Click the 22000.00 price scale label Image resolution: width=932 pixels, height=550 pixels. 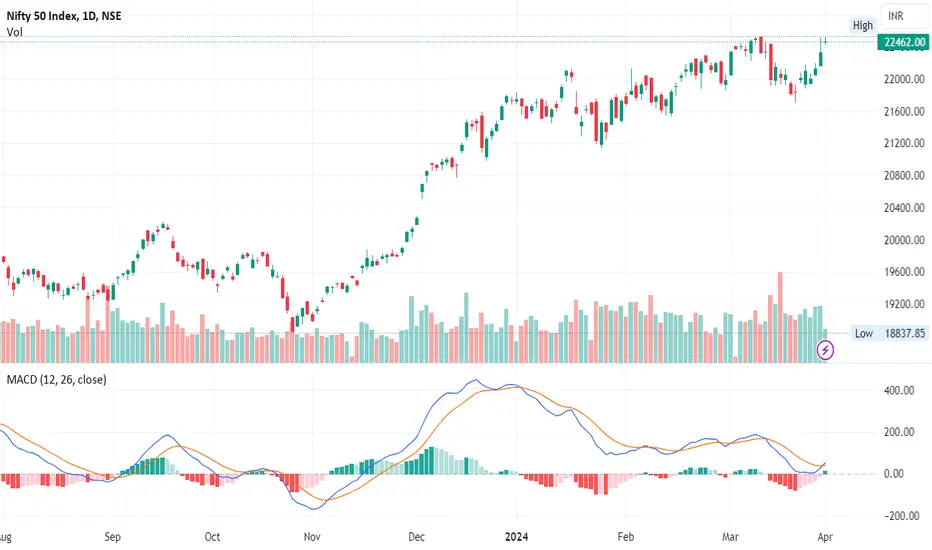click(x=904, y=79)
